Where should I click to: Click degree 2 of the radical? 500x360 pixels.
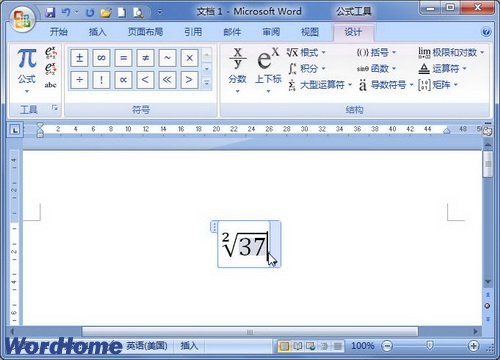[226, 237]
